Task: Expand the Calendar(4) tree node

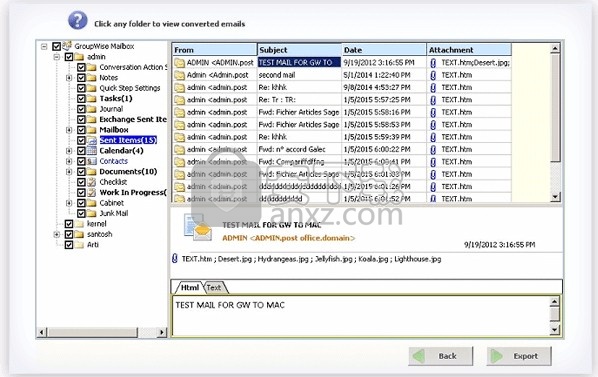Action: click(69, 151)
